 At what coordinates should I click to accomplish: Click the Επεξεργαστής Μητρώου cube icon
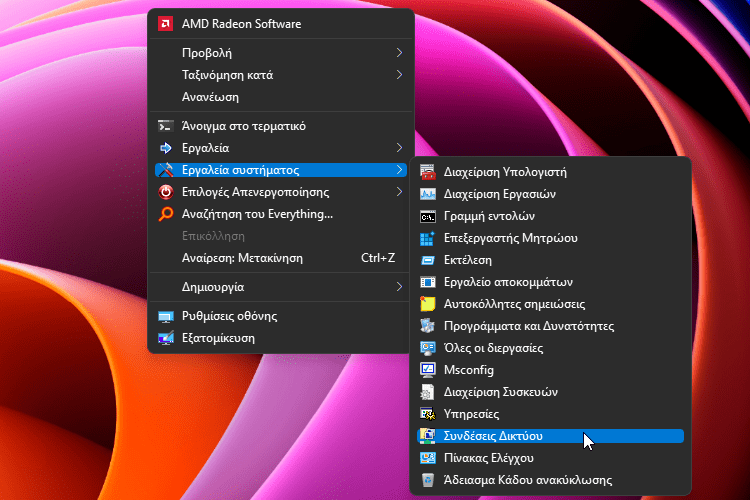pos(427,238)
